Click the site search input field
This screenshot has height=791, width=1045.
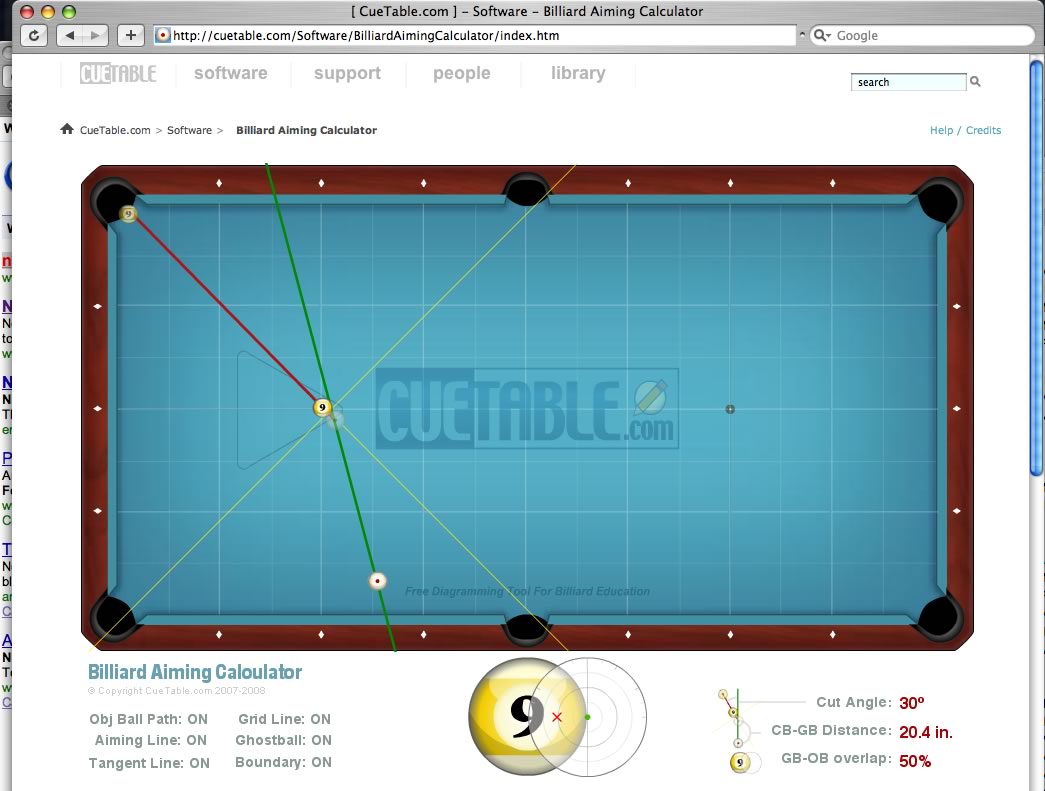pos(908,82)
